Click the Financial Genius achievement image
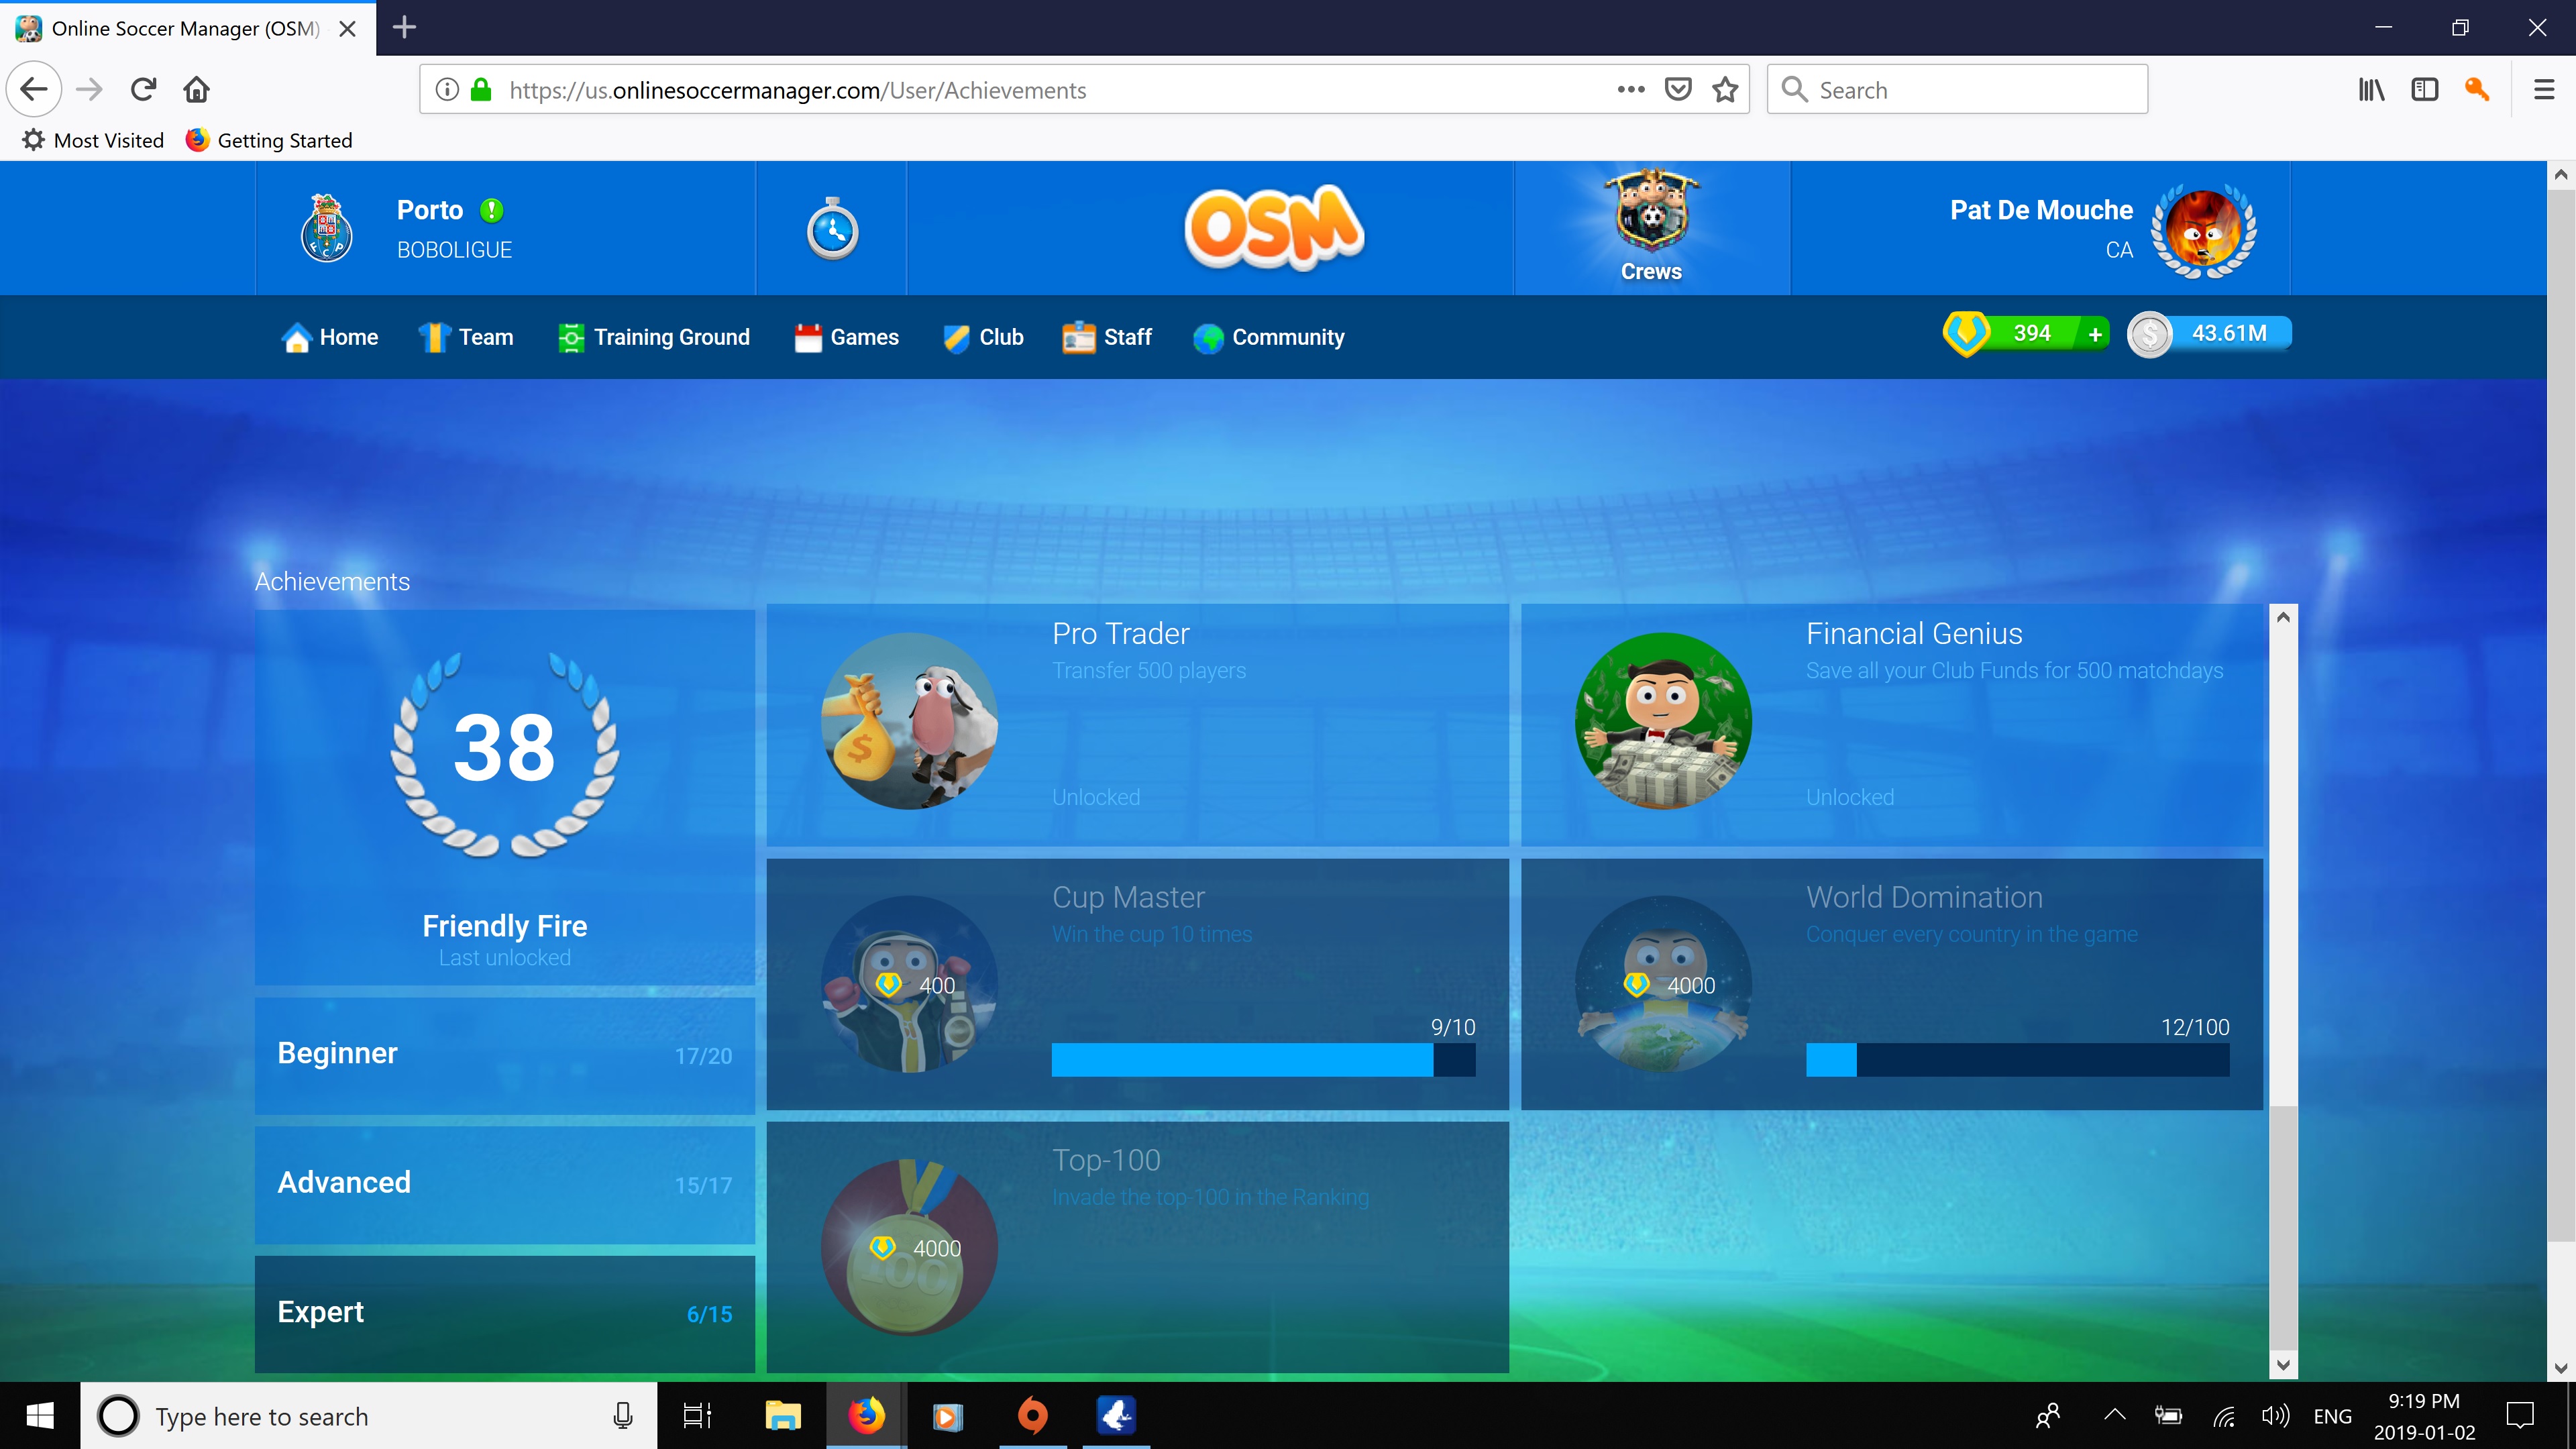 coord(1663,721)
